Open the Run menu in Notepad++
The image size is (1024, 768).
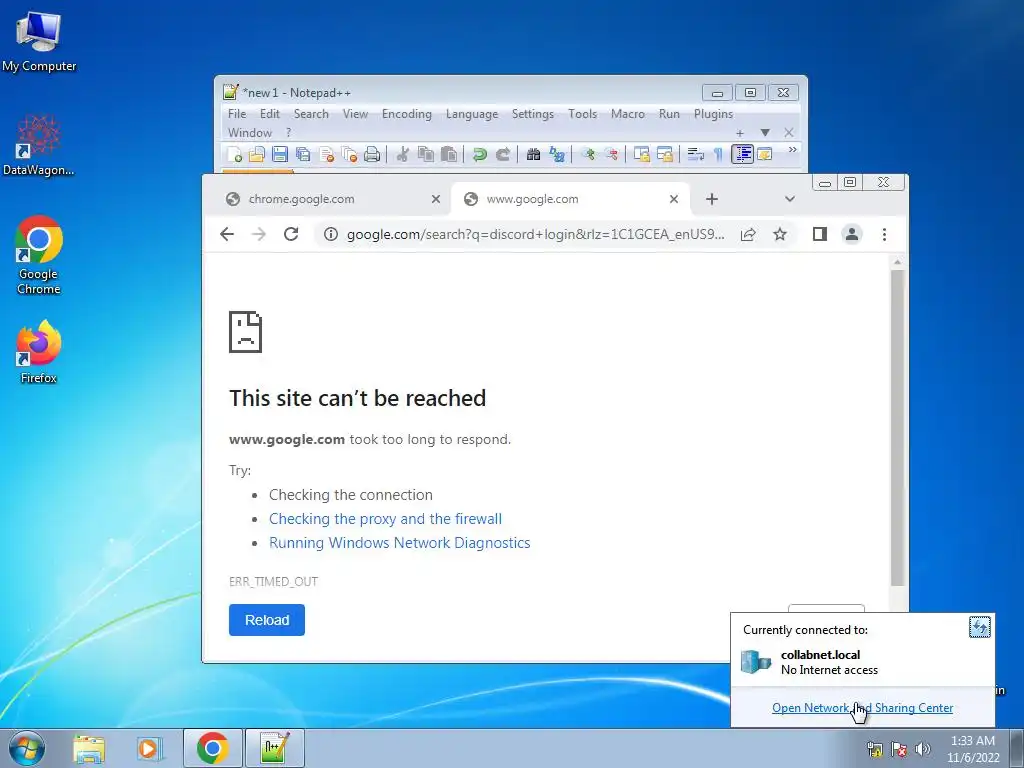pos(669,114)
